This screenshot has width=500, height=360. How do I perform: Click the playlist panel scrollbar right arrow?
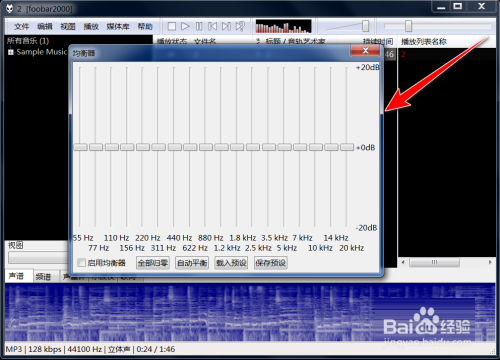(490, 262)
